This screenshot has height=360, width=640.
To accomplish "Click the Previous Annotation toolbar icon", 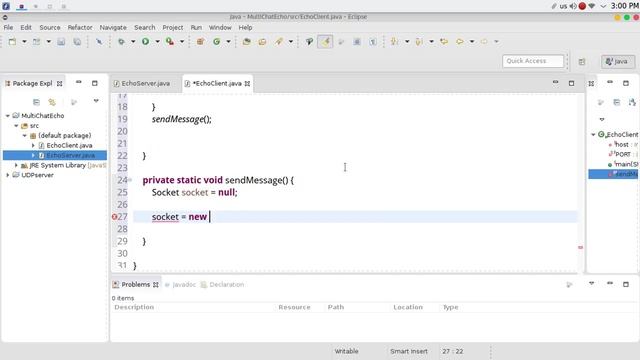I will [419, 42].
